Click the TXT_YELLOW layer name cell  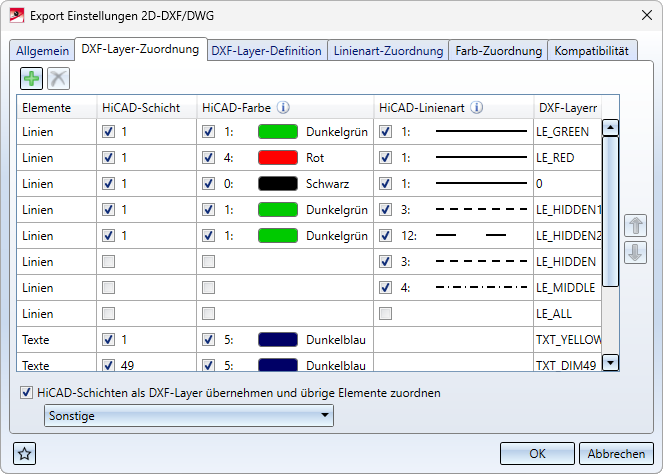pos(567,340)
